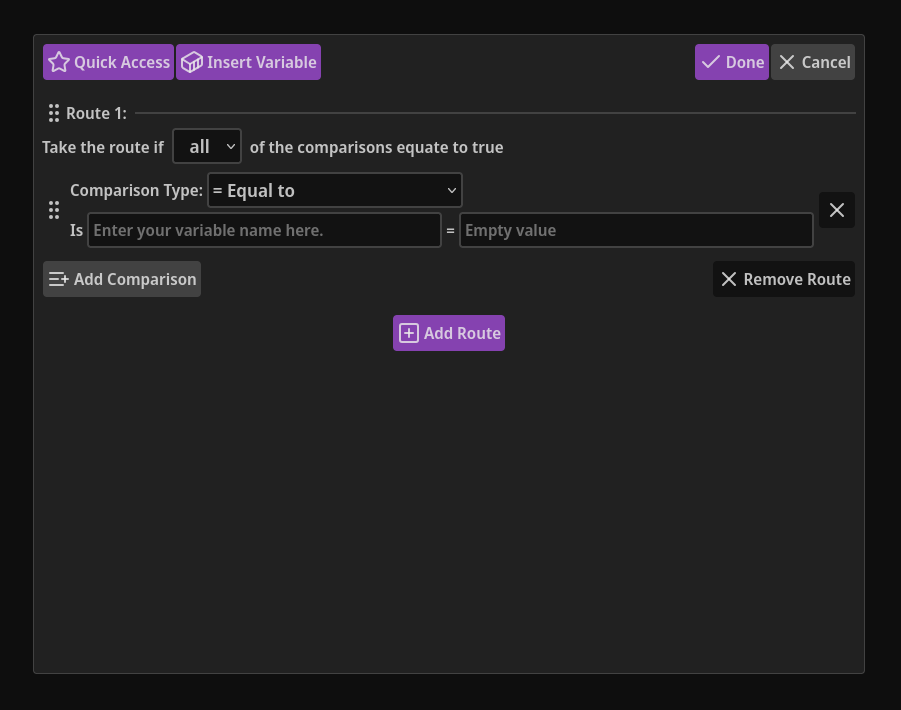Open the Comparison Type dropdown
Image resolution: width=901 pixels, height=710 pixels.
[x=335, y=190]
